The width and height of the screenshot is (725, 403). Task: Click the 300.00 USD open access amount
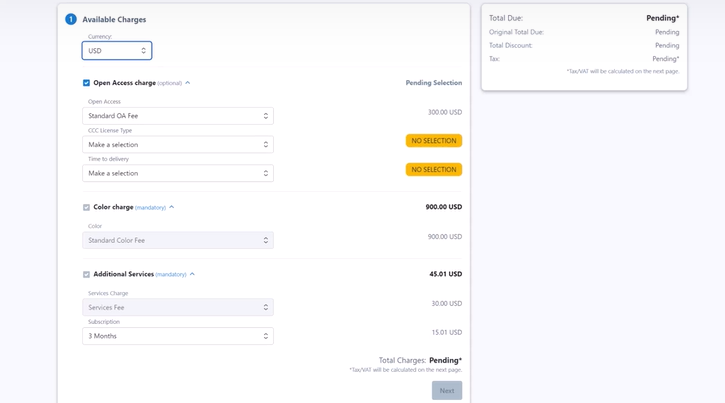tap(445, 112)
